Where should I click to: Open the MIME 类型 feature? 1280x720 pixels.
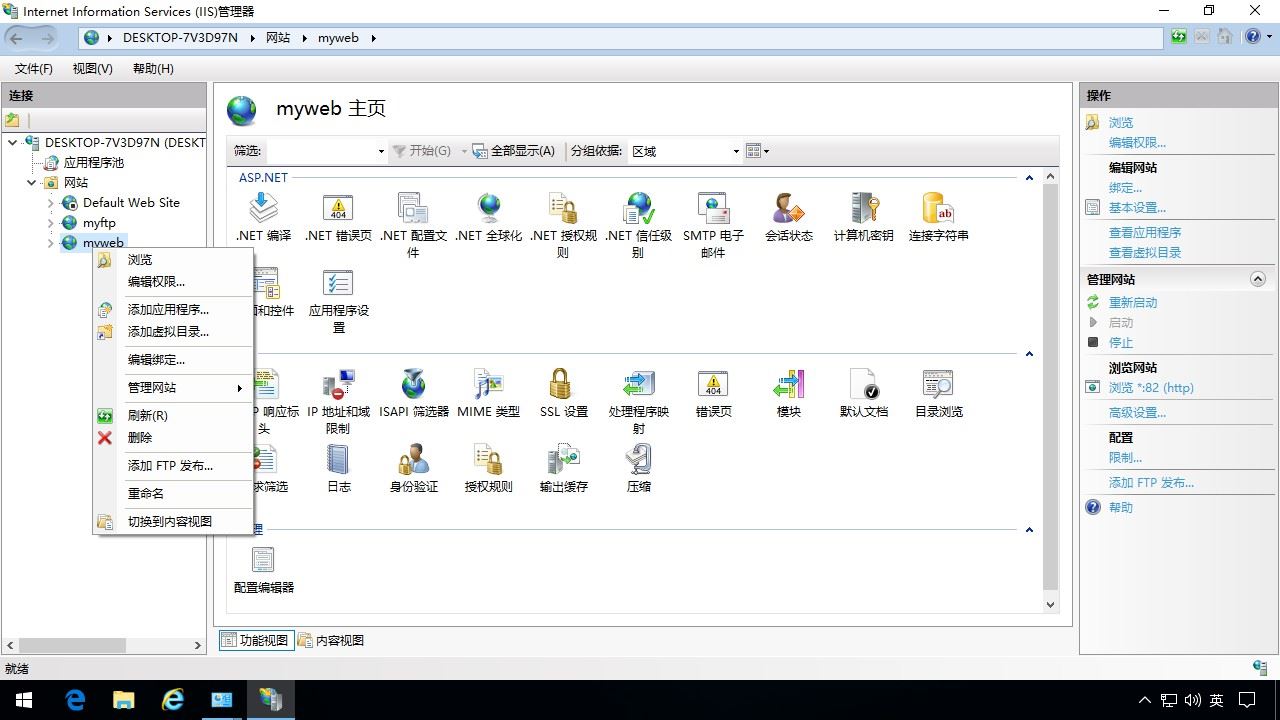[488, 393]
